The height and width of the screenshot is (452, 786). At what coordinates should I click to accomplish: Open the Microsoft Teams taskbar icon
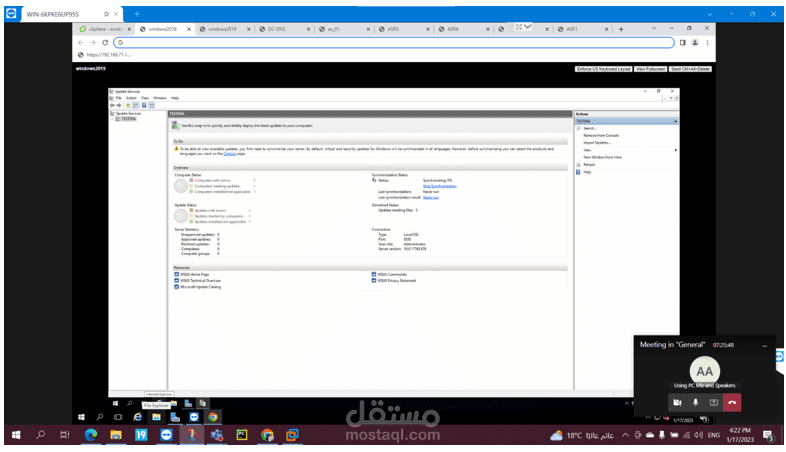(217, 435)
